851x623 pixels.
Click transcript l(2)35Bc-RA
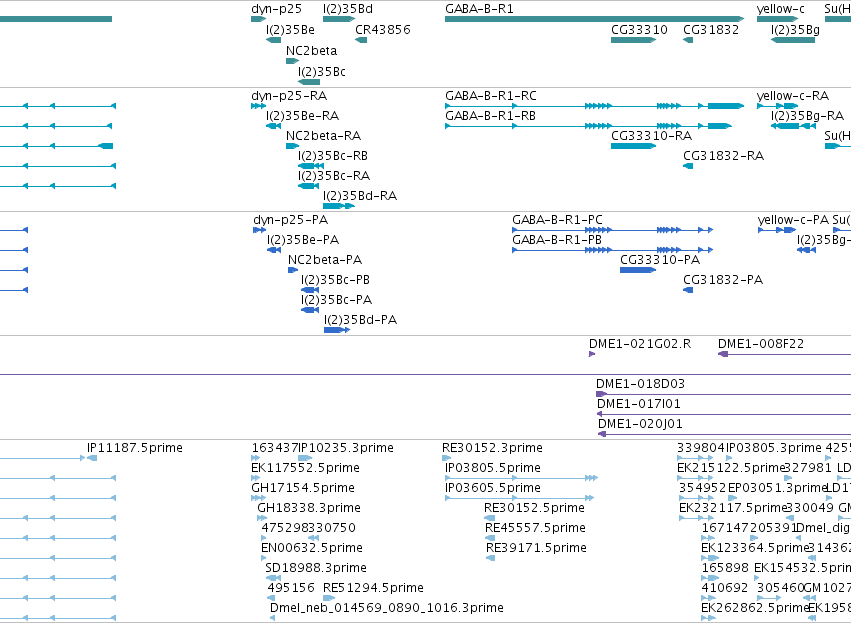click(334, 176)
